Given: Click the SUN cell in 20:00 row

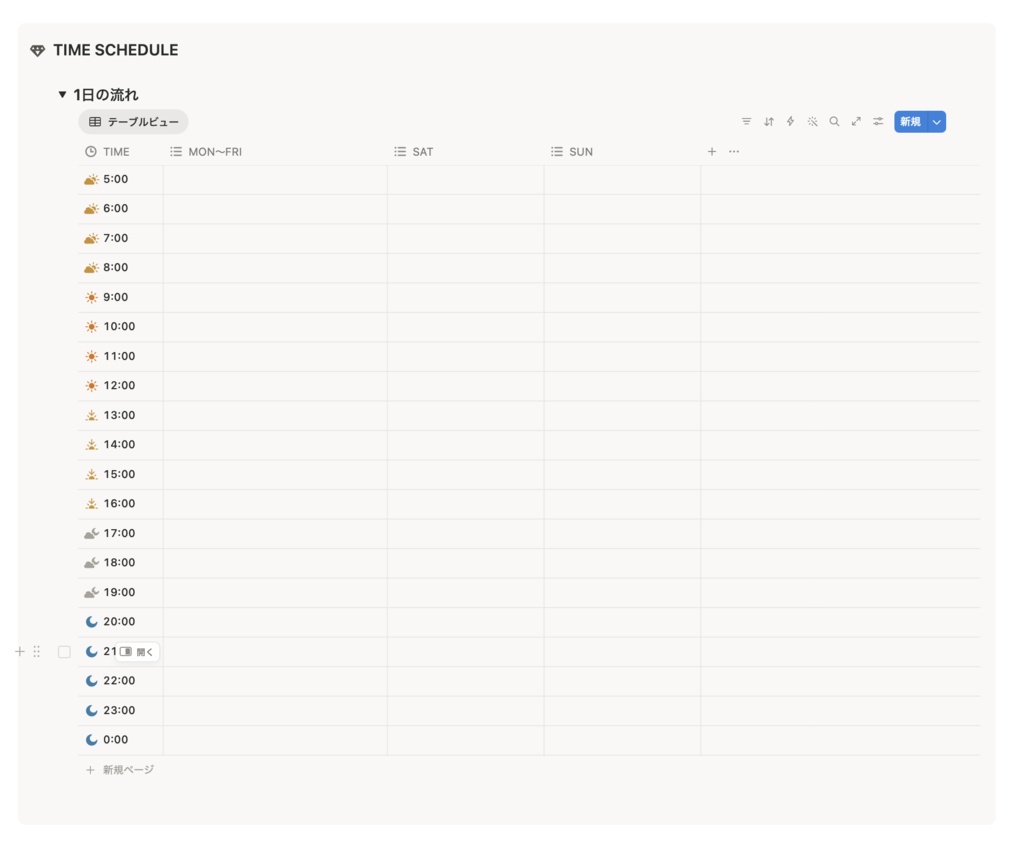Looking at the screenshot, I should pyautogui.click(x=622, y=623).
